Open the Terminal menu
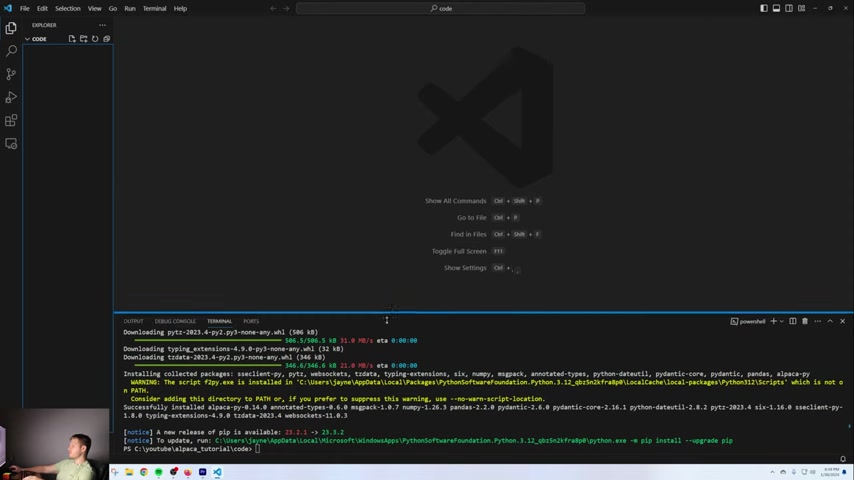854x480 pixels. click(154, 8)
